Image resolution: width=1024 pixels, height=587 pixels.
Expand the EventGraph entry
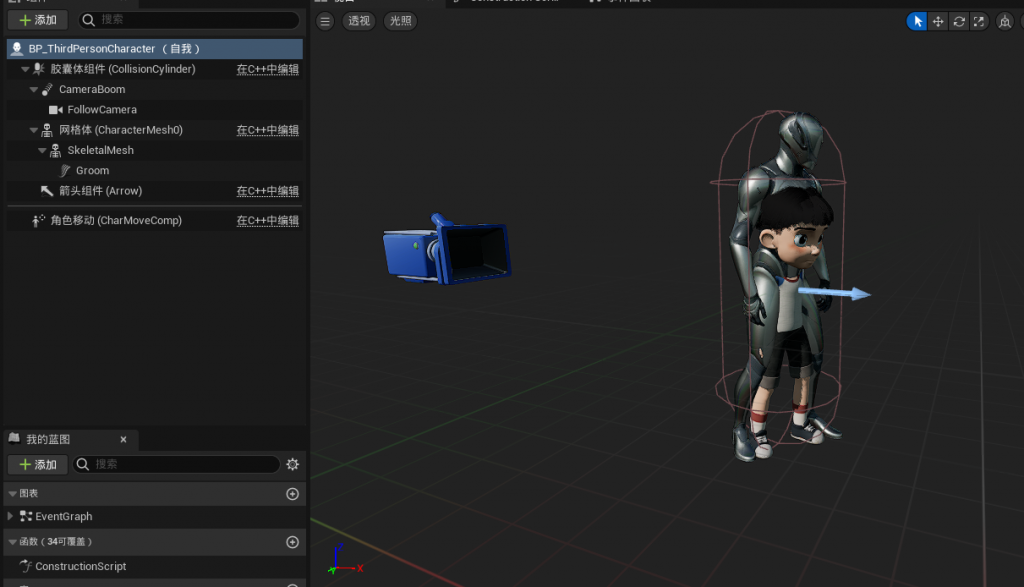pyautogui.click(x=10, y=516)
